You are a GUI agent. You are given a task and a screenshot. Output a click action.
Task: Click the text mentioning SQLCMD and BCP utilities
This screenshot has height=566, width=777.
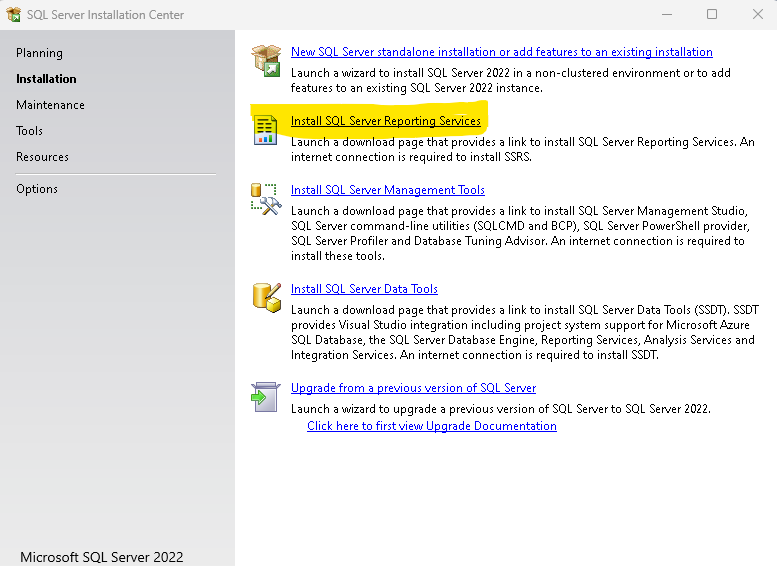click(520, 226)
